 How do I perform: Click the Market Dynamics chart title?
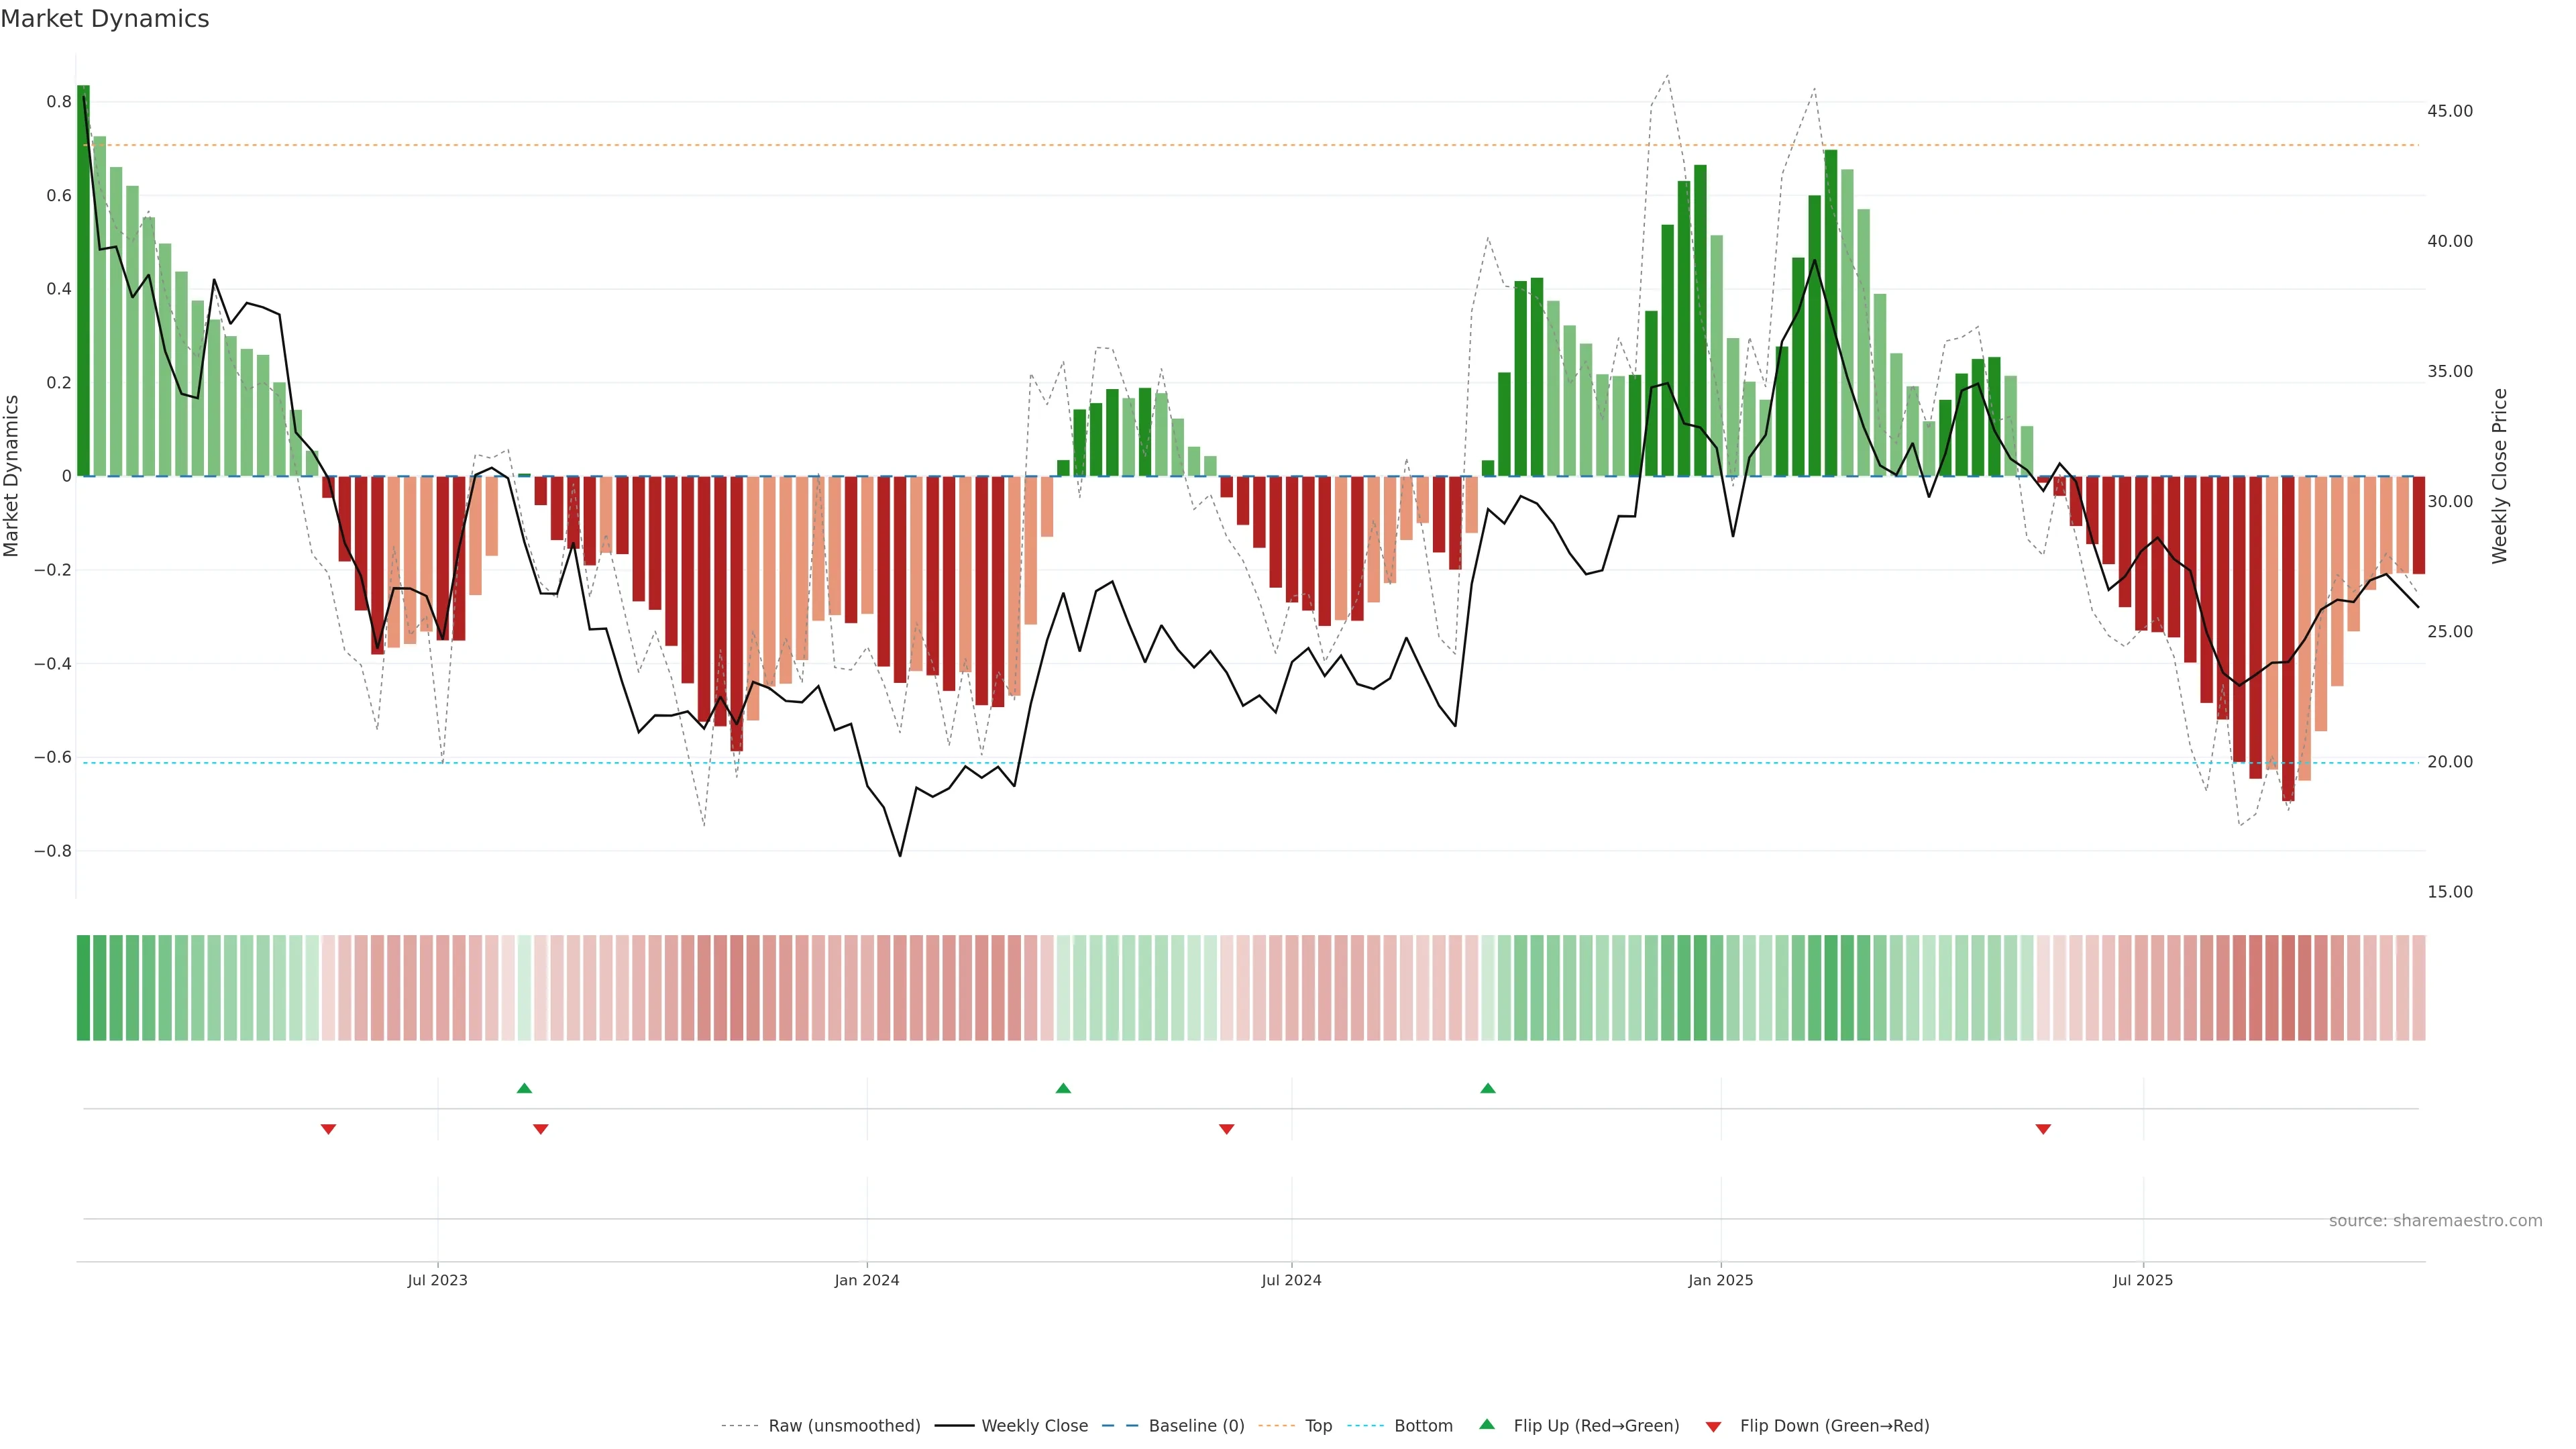point(105,19)
